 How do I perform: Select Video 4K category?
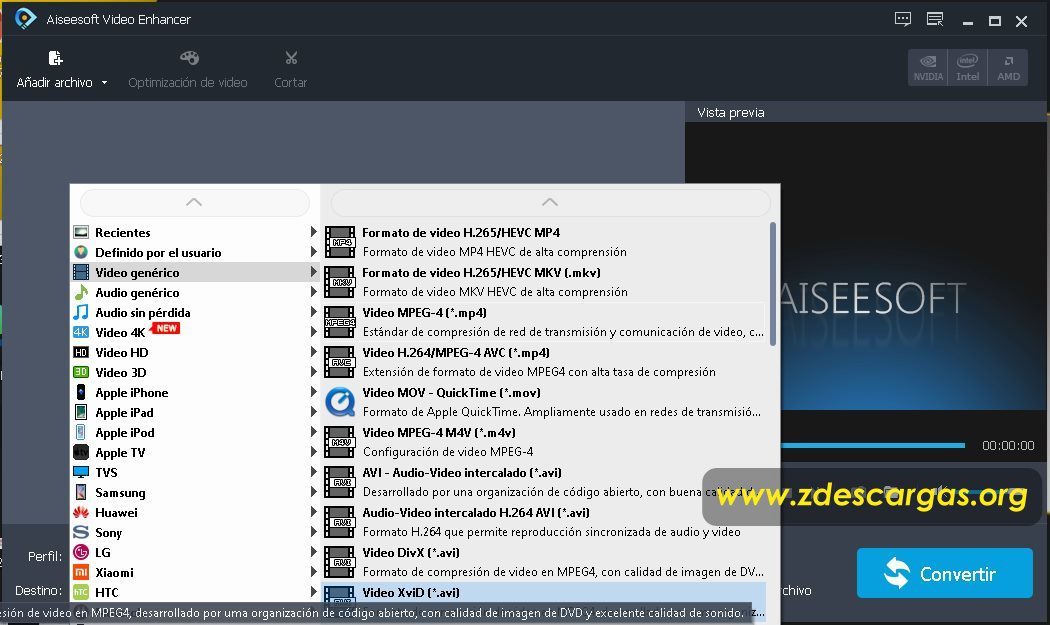(x=194, y=332)
